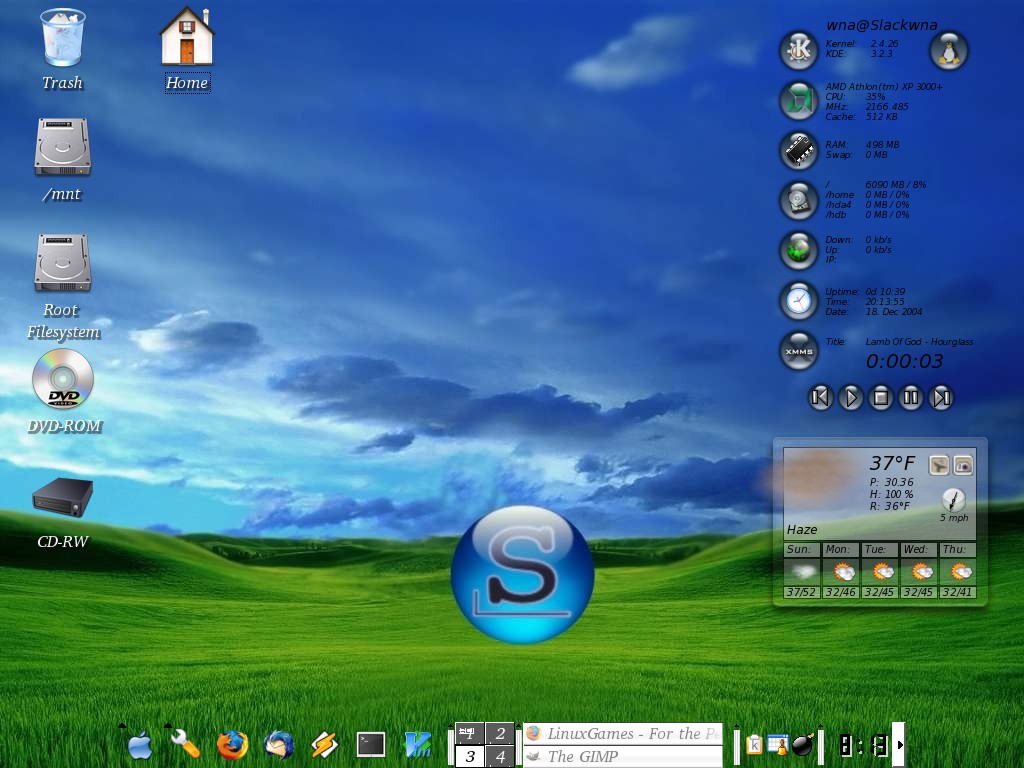Click the KDE logo in system monitor
The width and height of the screenshot is (1024, 768).
click(799, 50)
